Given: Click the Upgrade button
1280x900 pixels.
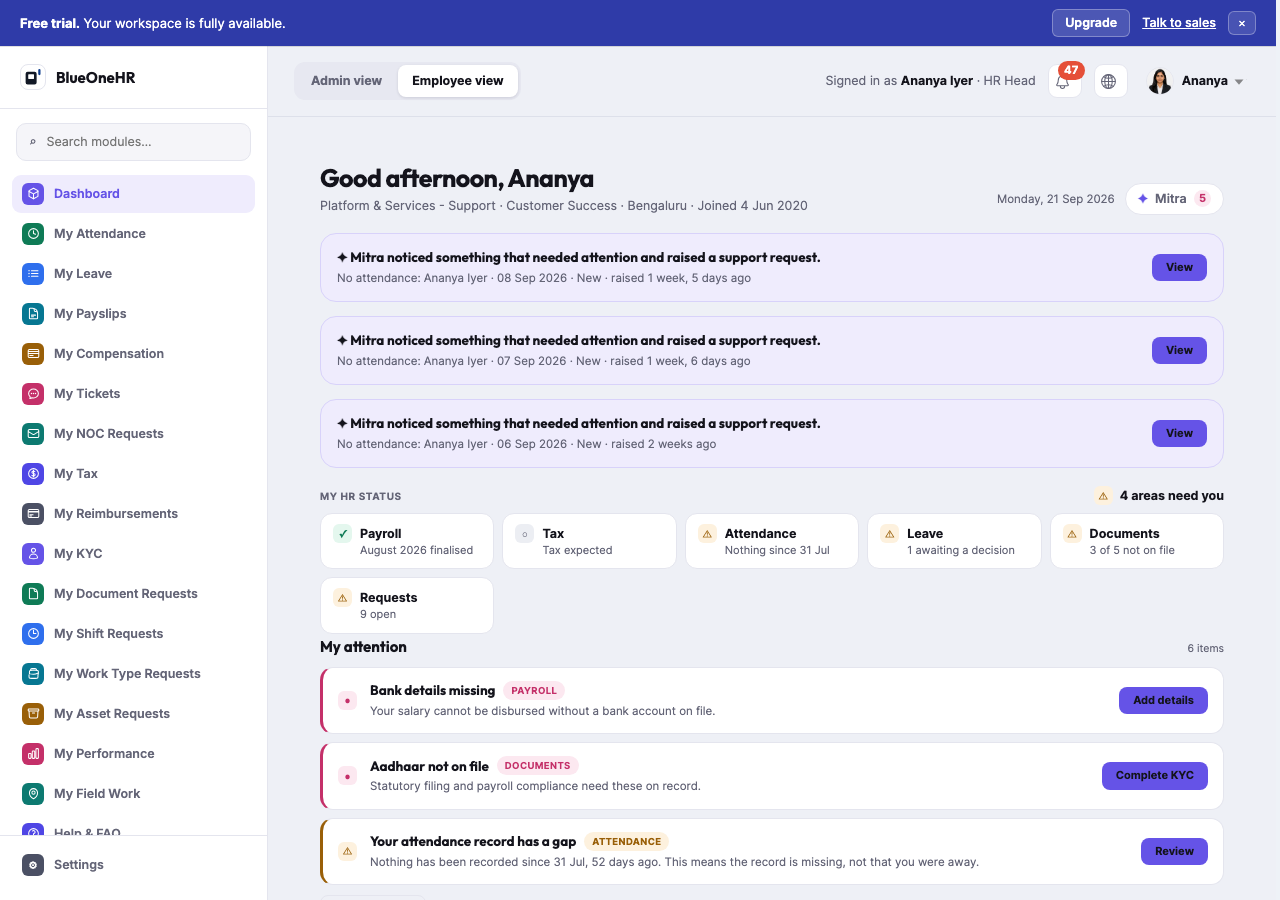Looking at the screenshot, I should 1090,23.
